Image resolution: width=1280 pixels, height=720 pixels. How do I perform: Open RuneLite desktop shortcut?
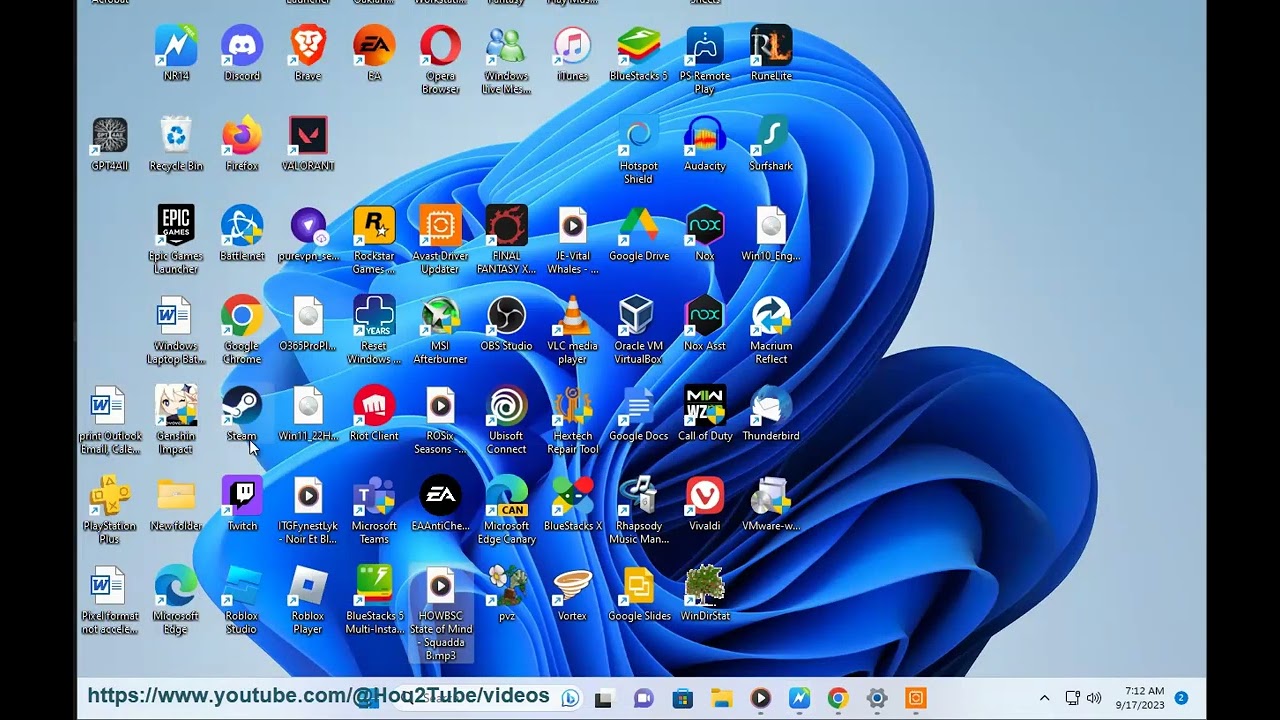(x=771, y=54)
